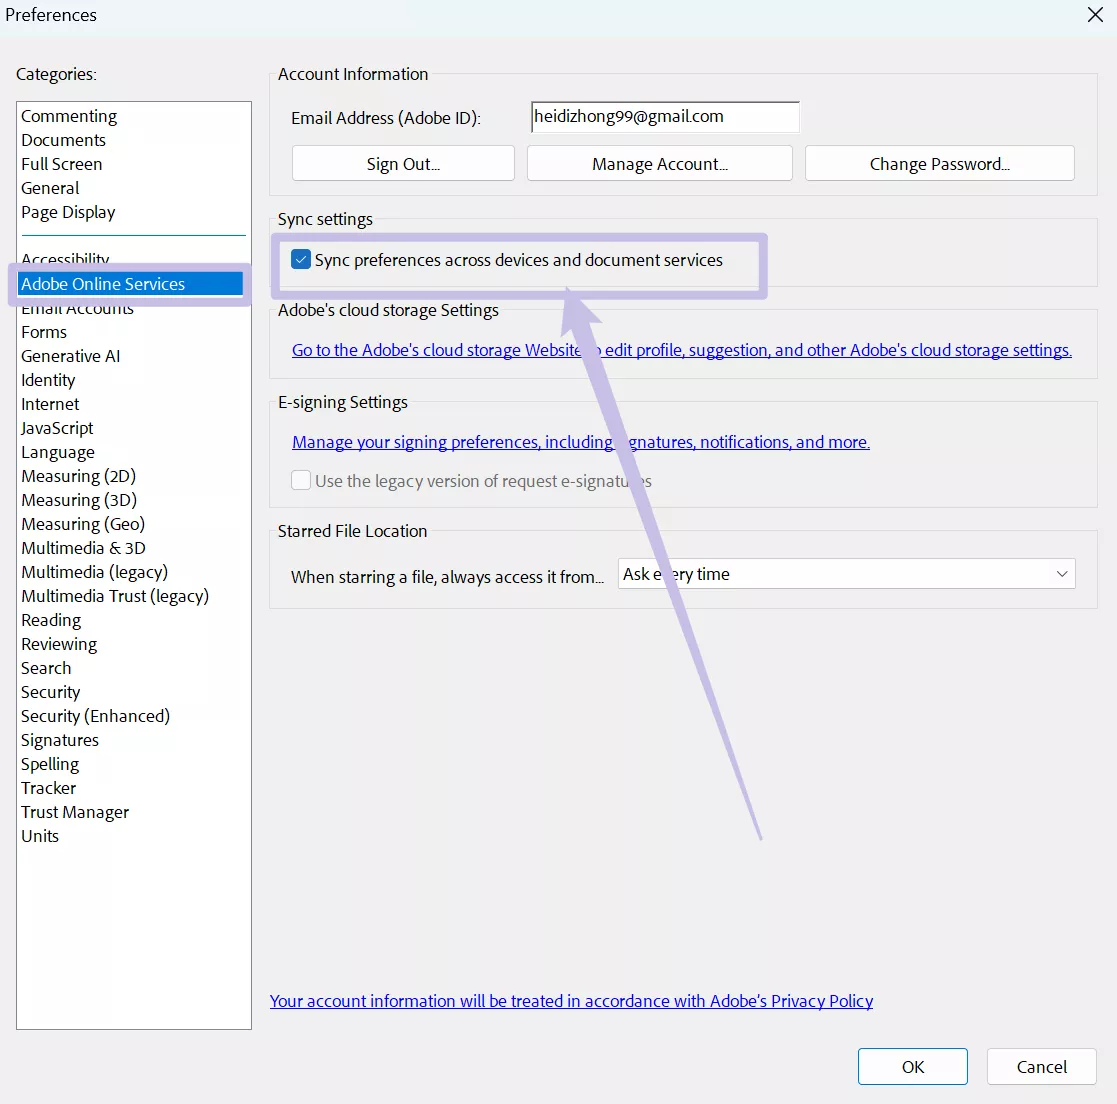Image resolution: width=1117 pixels, height=1104 pixels.
Task: Select the Trust Manager category
Action: click(74, 812)
